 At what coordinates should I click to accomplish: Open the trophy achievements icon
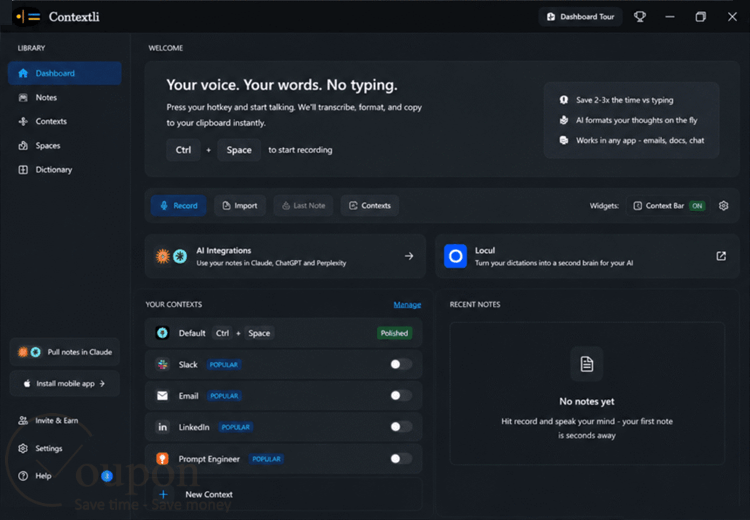[x=640, y=17]
